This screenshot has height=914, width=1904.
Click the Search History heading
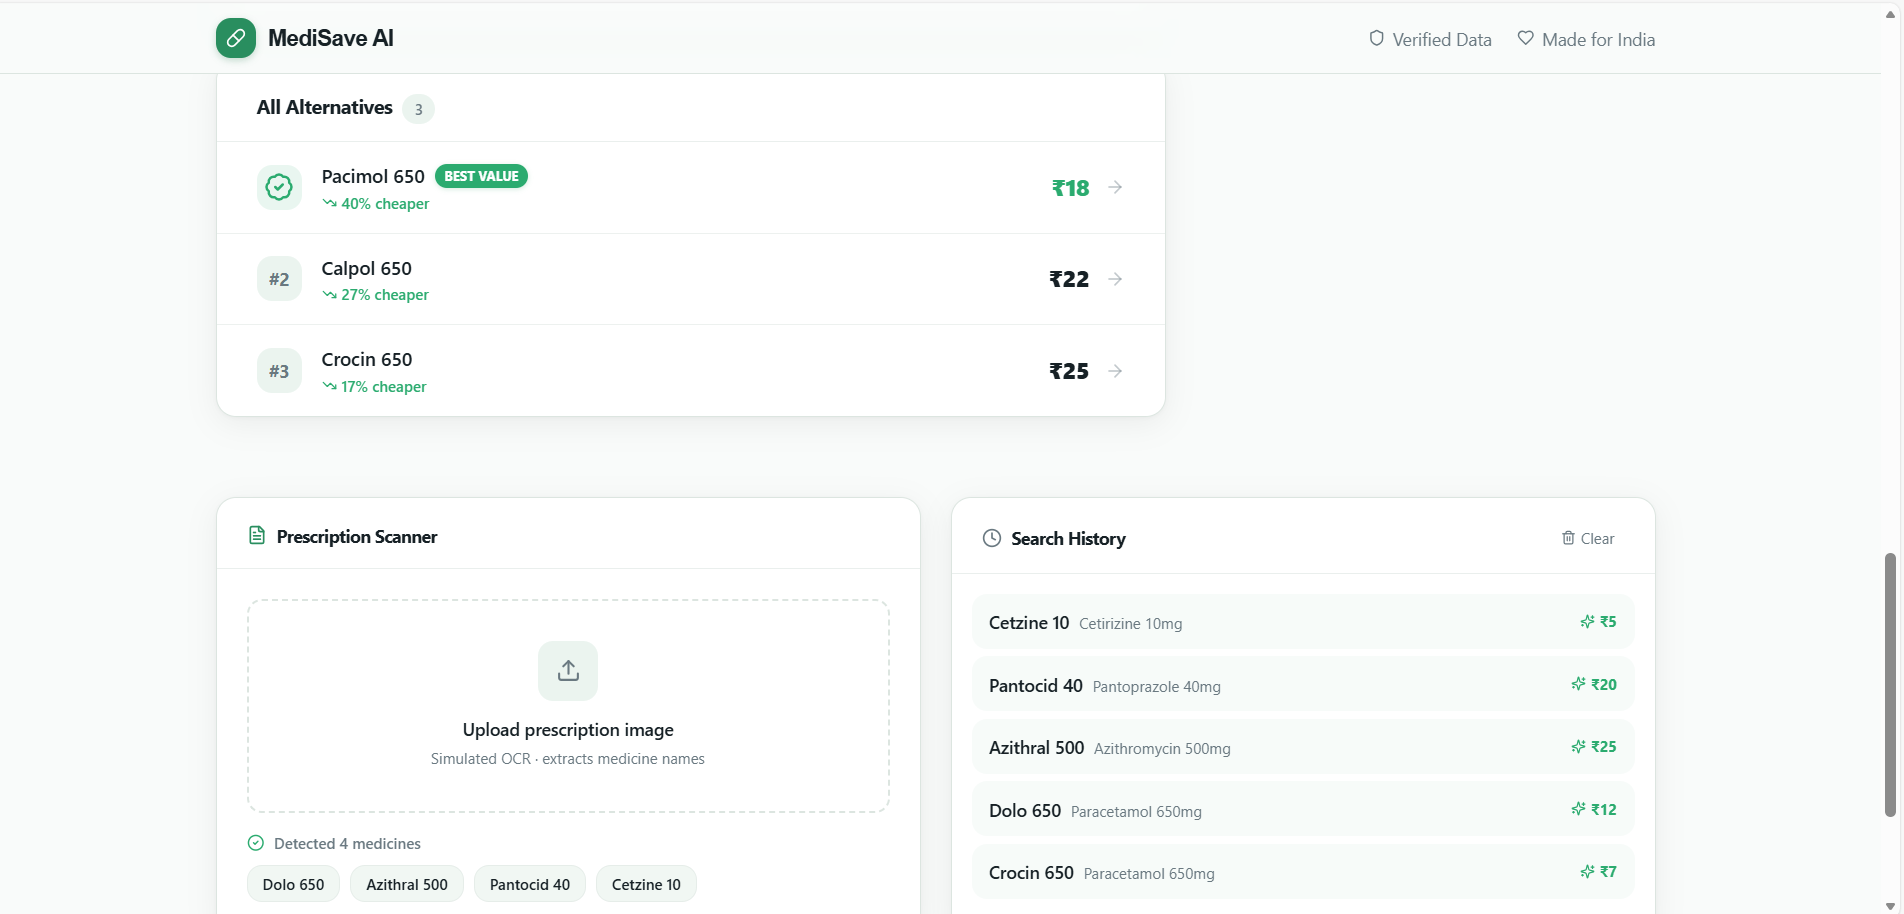[1068, 539]
